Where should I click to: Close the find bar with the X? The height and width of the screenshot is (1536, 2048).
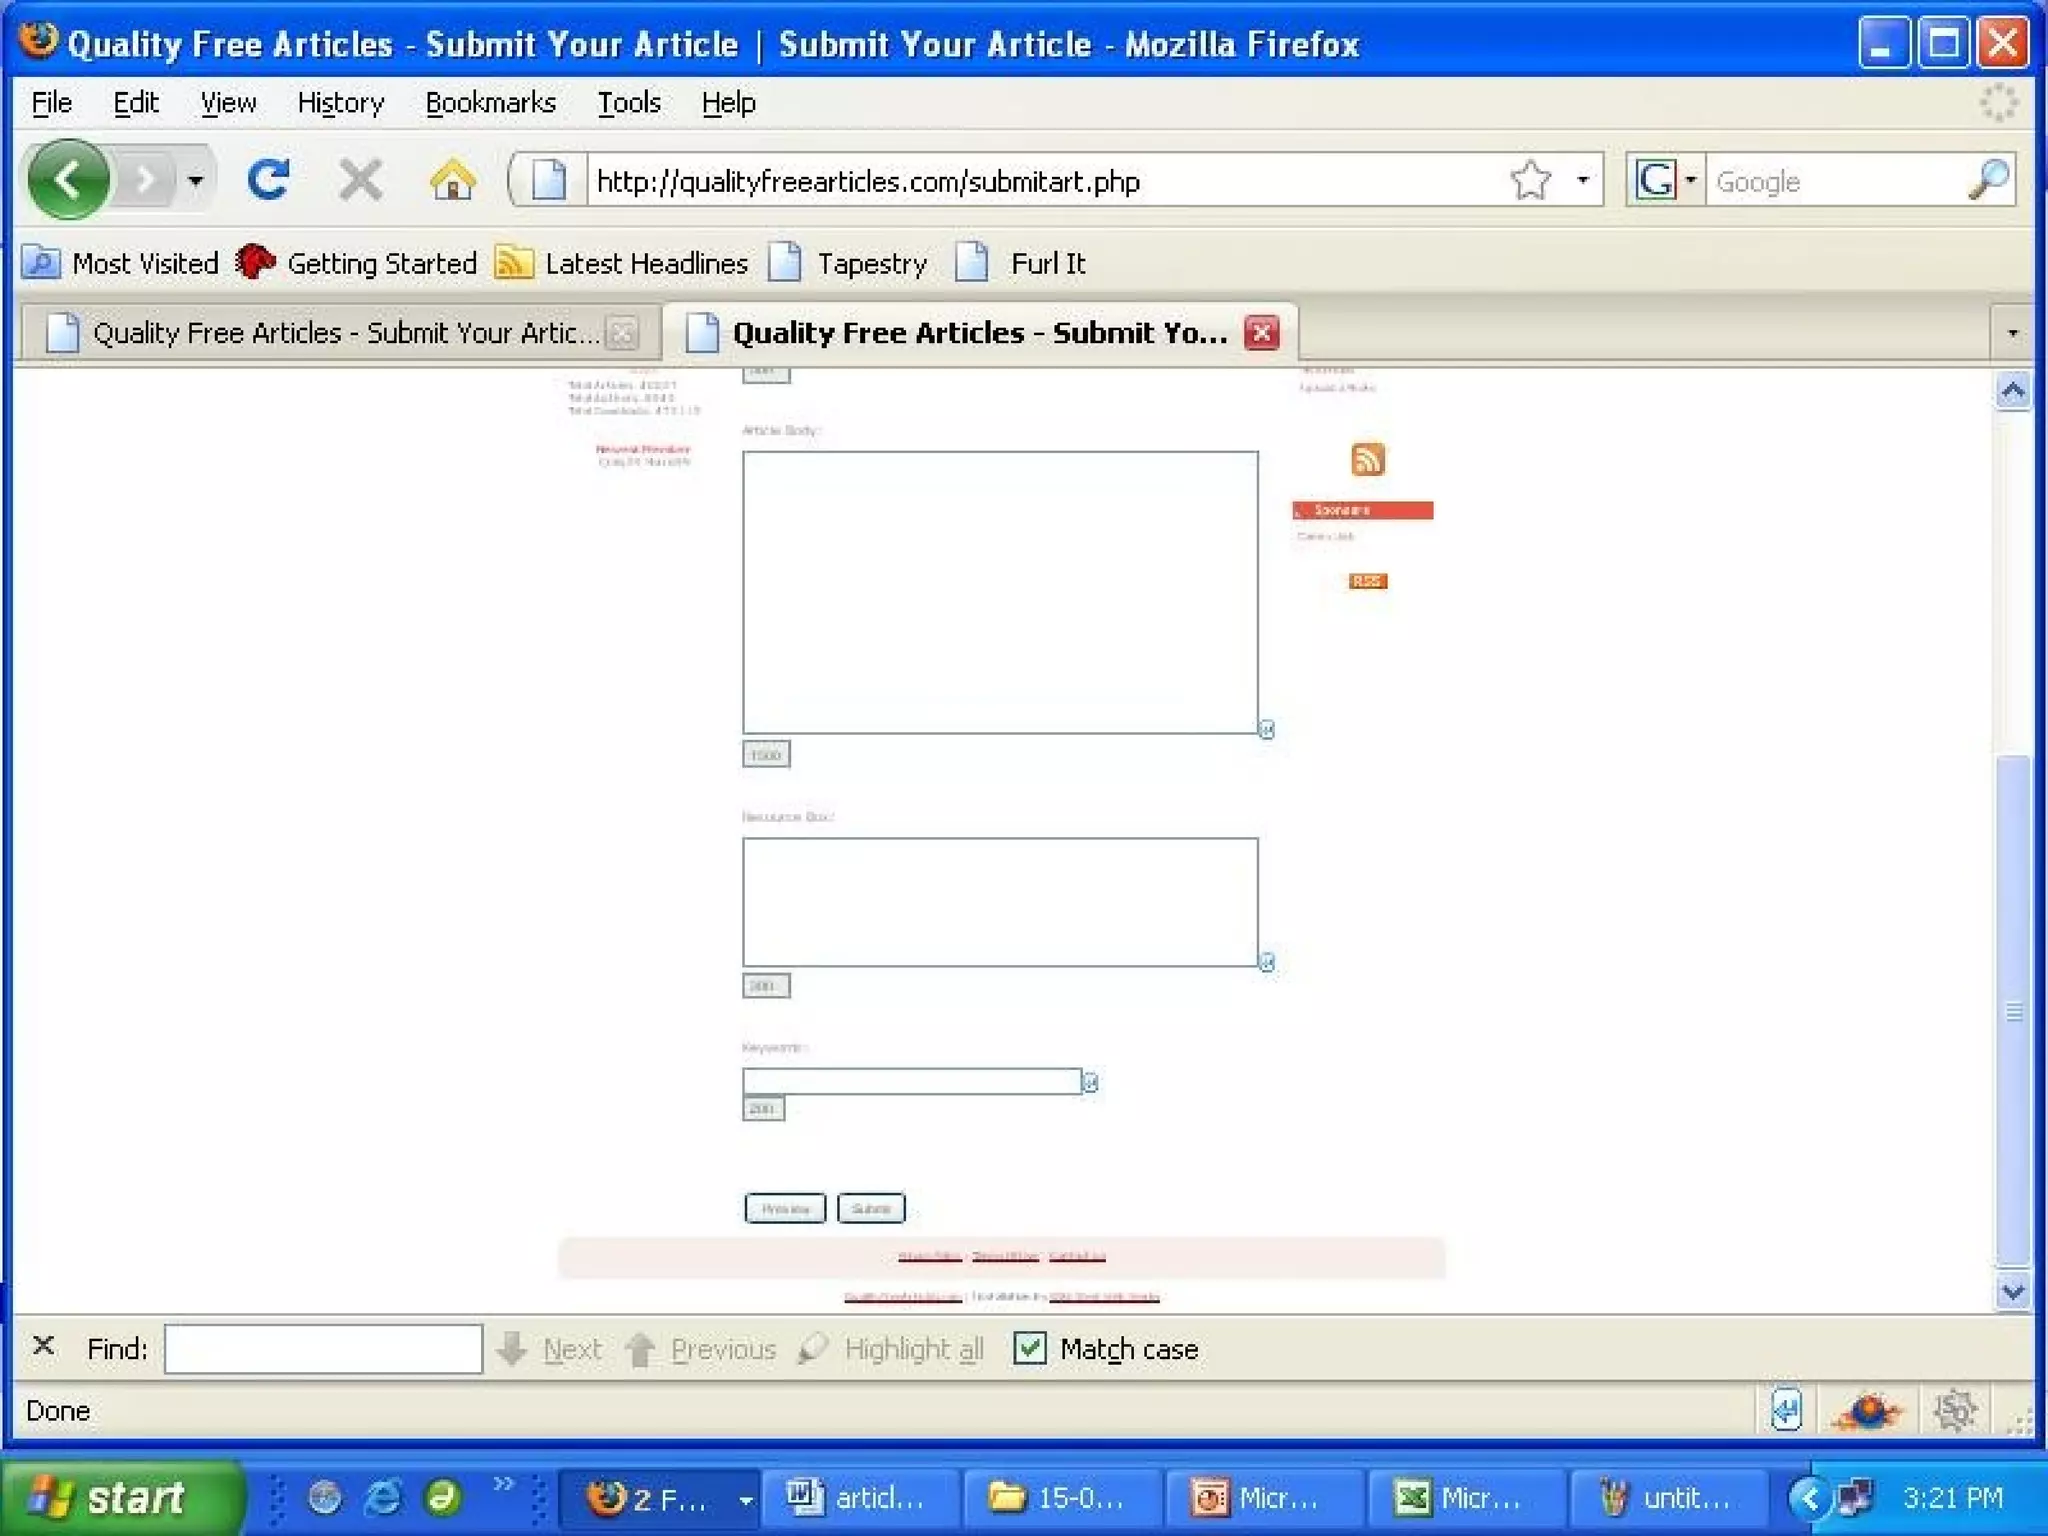tap(43, 1346)
